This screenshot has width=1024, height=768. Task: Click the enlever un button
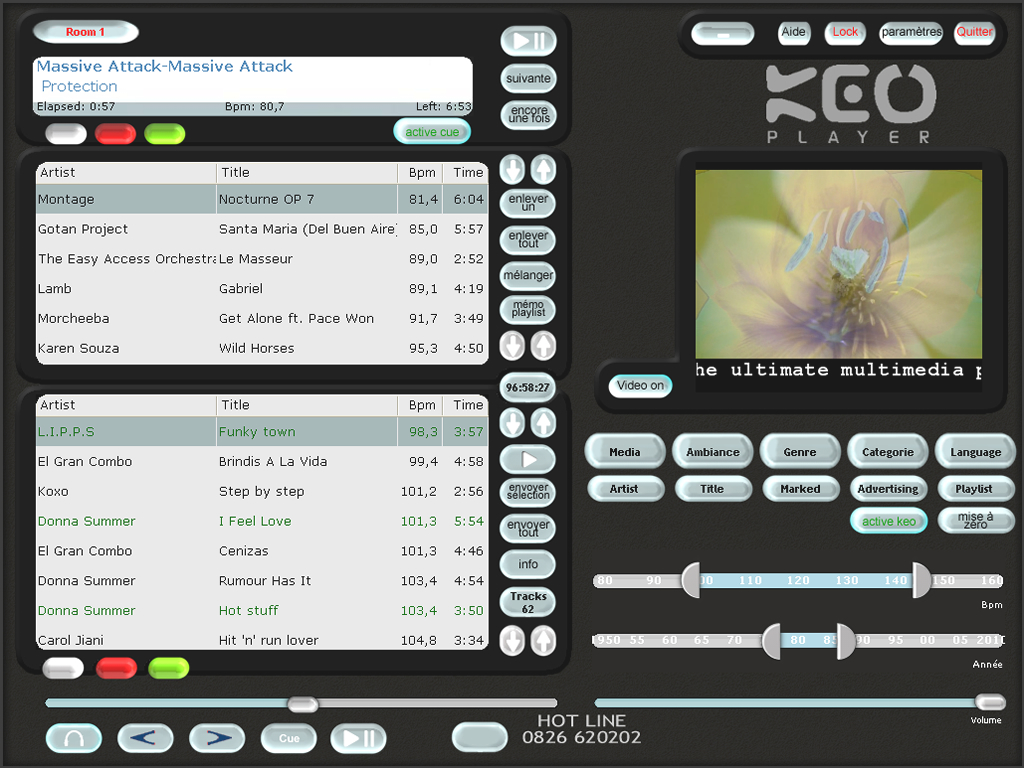coord(528,203)
